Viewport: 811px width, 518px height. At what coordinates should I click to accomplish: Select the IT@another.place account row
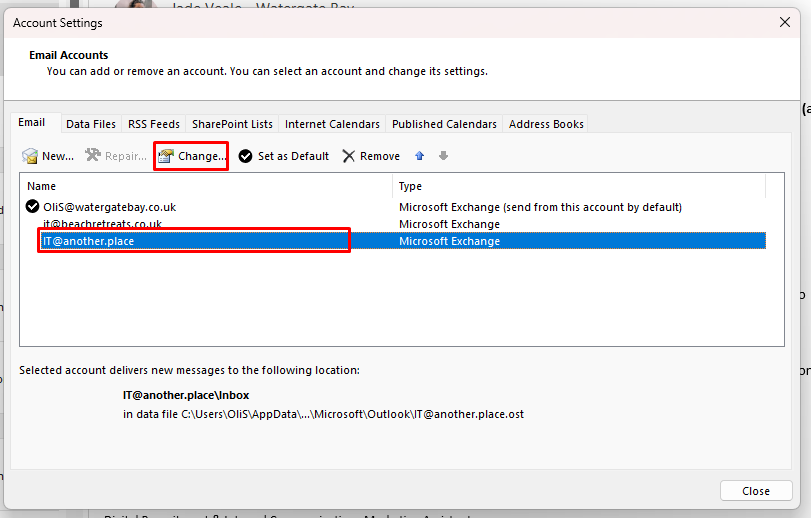403,241
